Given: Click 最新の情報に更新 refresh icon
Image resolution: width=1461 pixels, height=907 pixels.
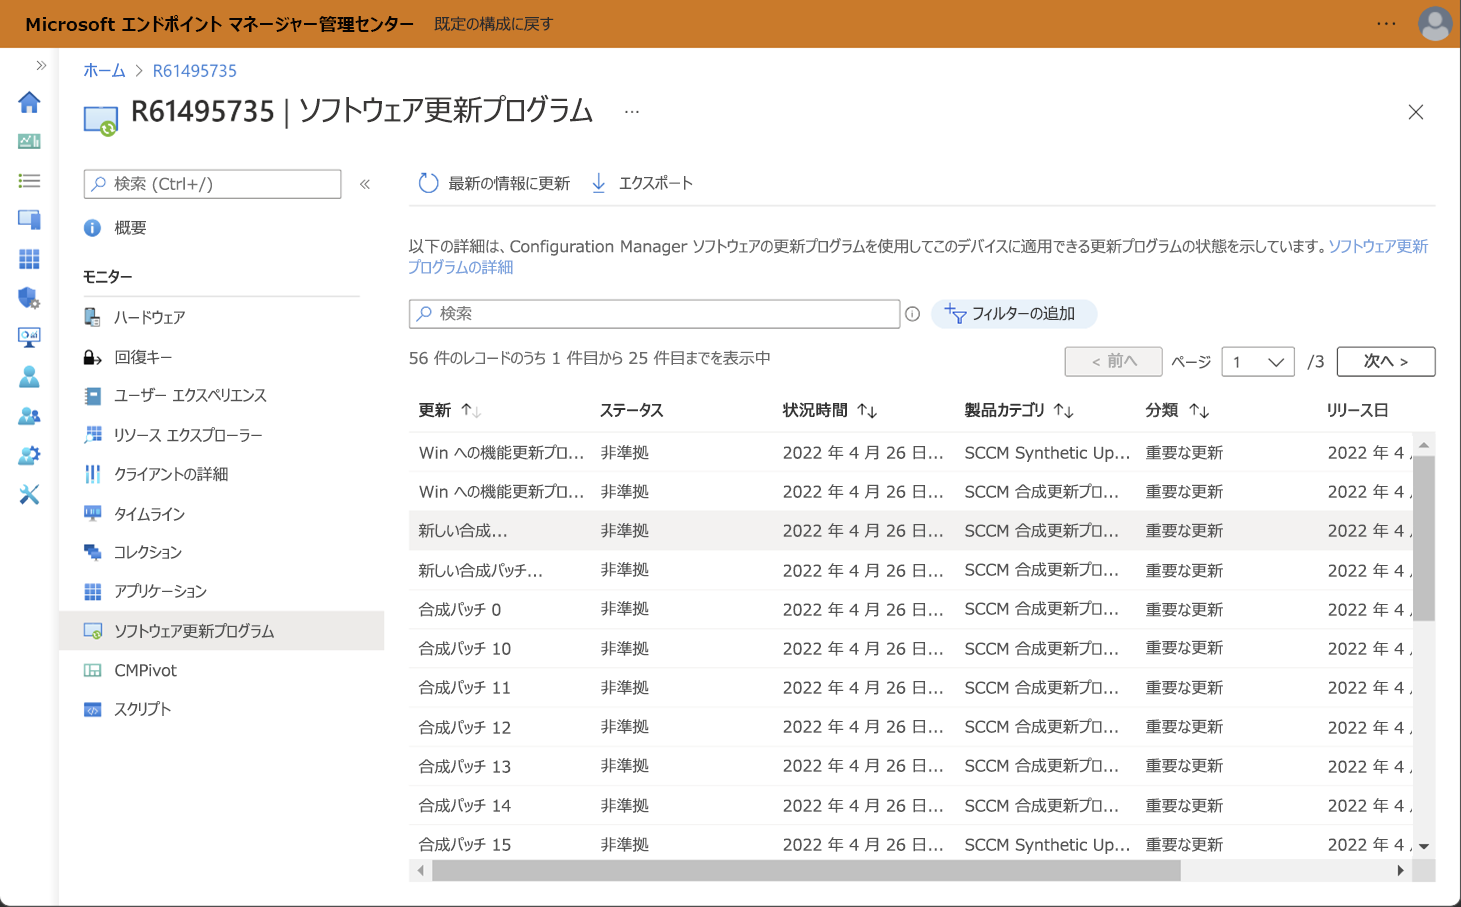Looking at the screenshot, I should [428, 183].
